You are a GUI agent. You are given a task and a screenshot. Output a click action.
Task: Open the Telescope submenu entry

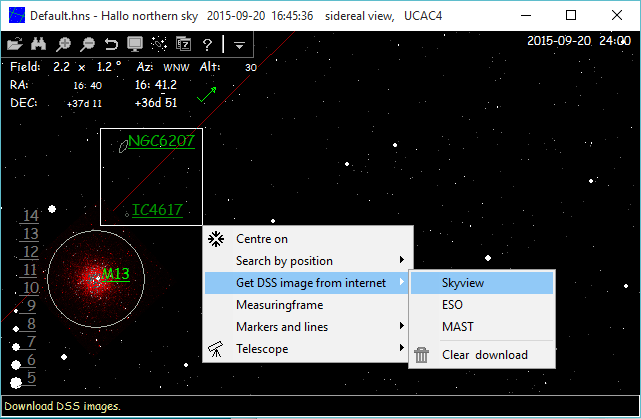pyautogui.click(x=308, y=349)
